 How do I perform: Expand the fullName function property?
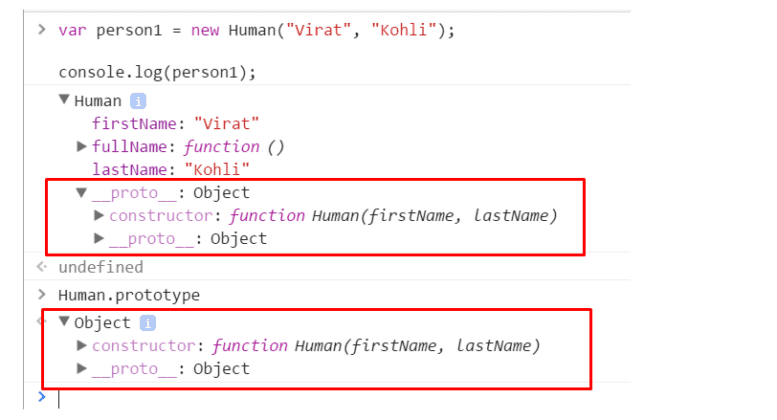point(83,146)
